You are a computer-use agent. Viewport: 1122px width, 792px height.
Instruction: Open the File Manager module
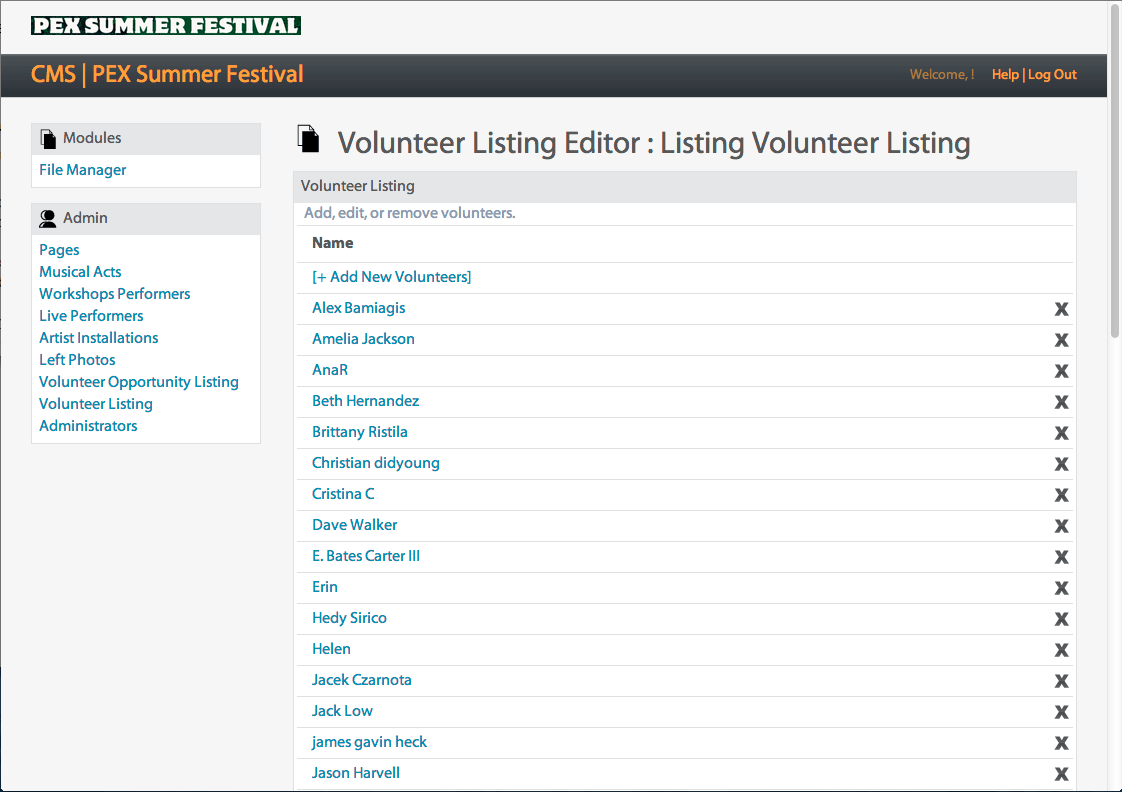point(83,170)
